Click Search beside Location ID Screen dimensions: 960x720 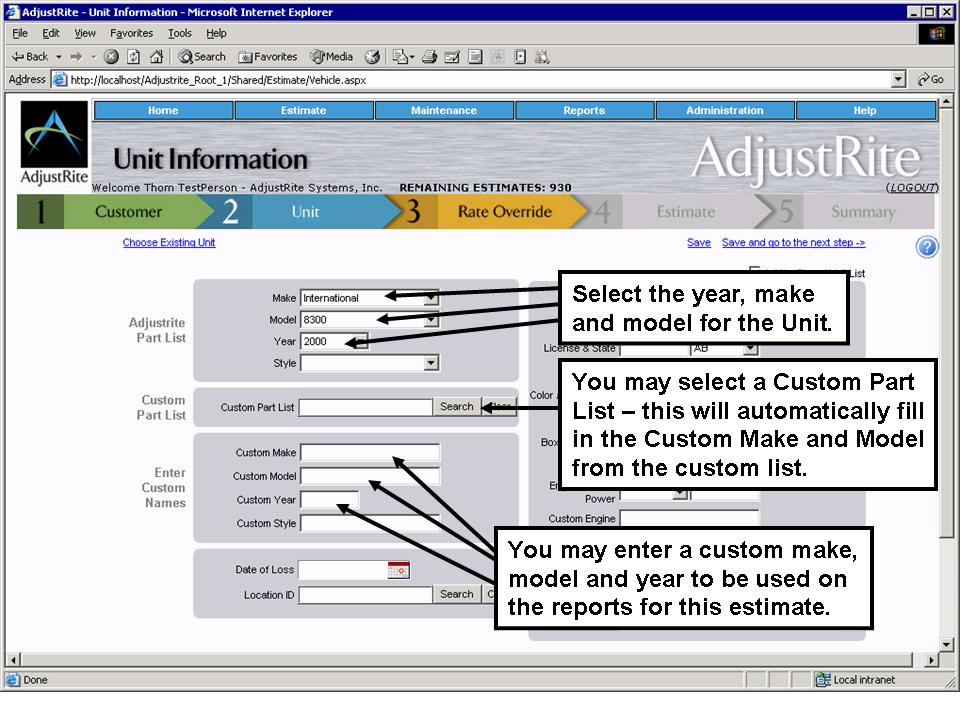pos(457,594)
